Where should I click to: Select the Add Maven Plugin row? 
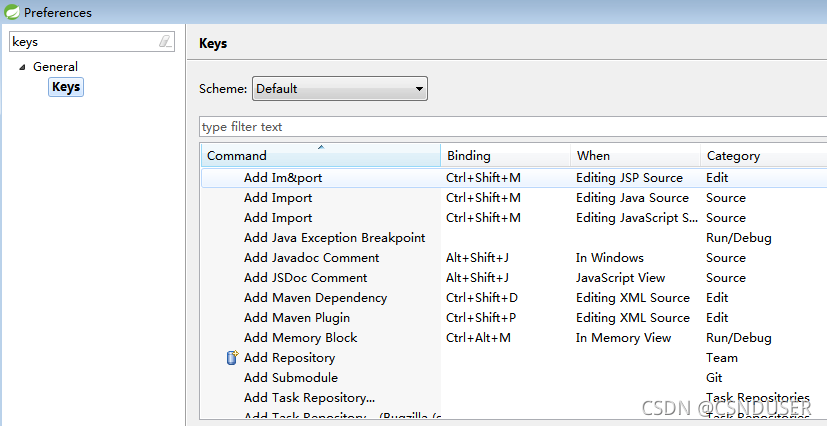514,318
